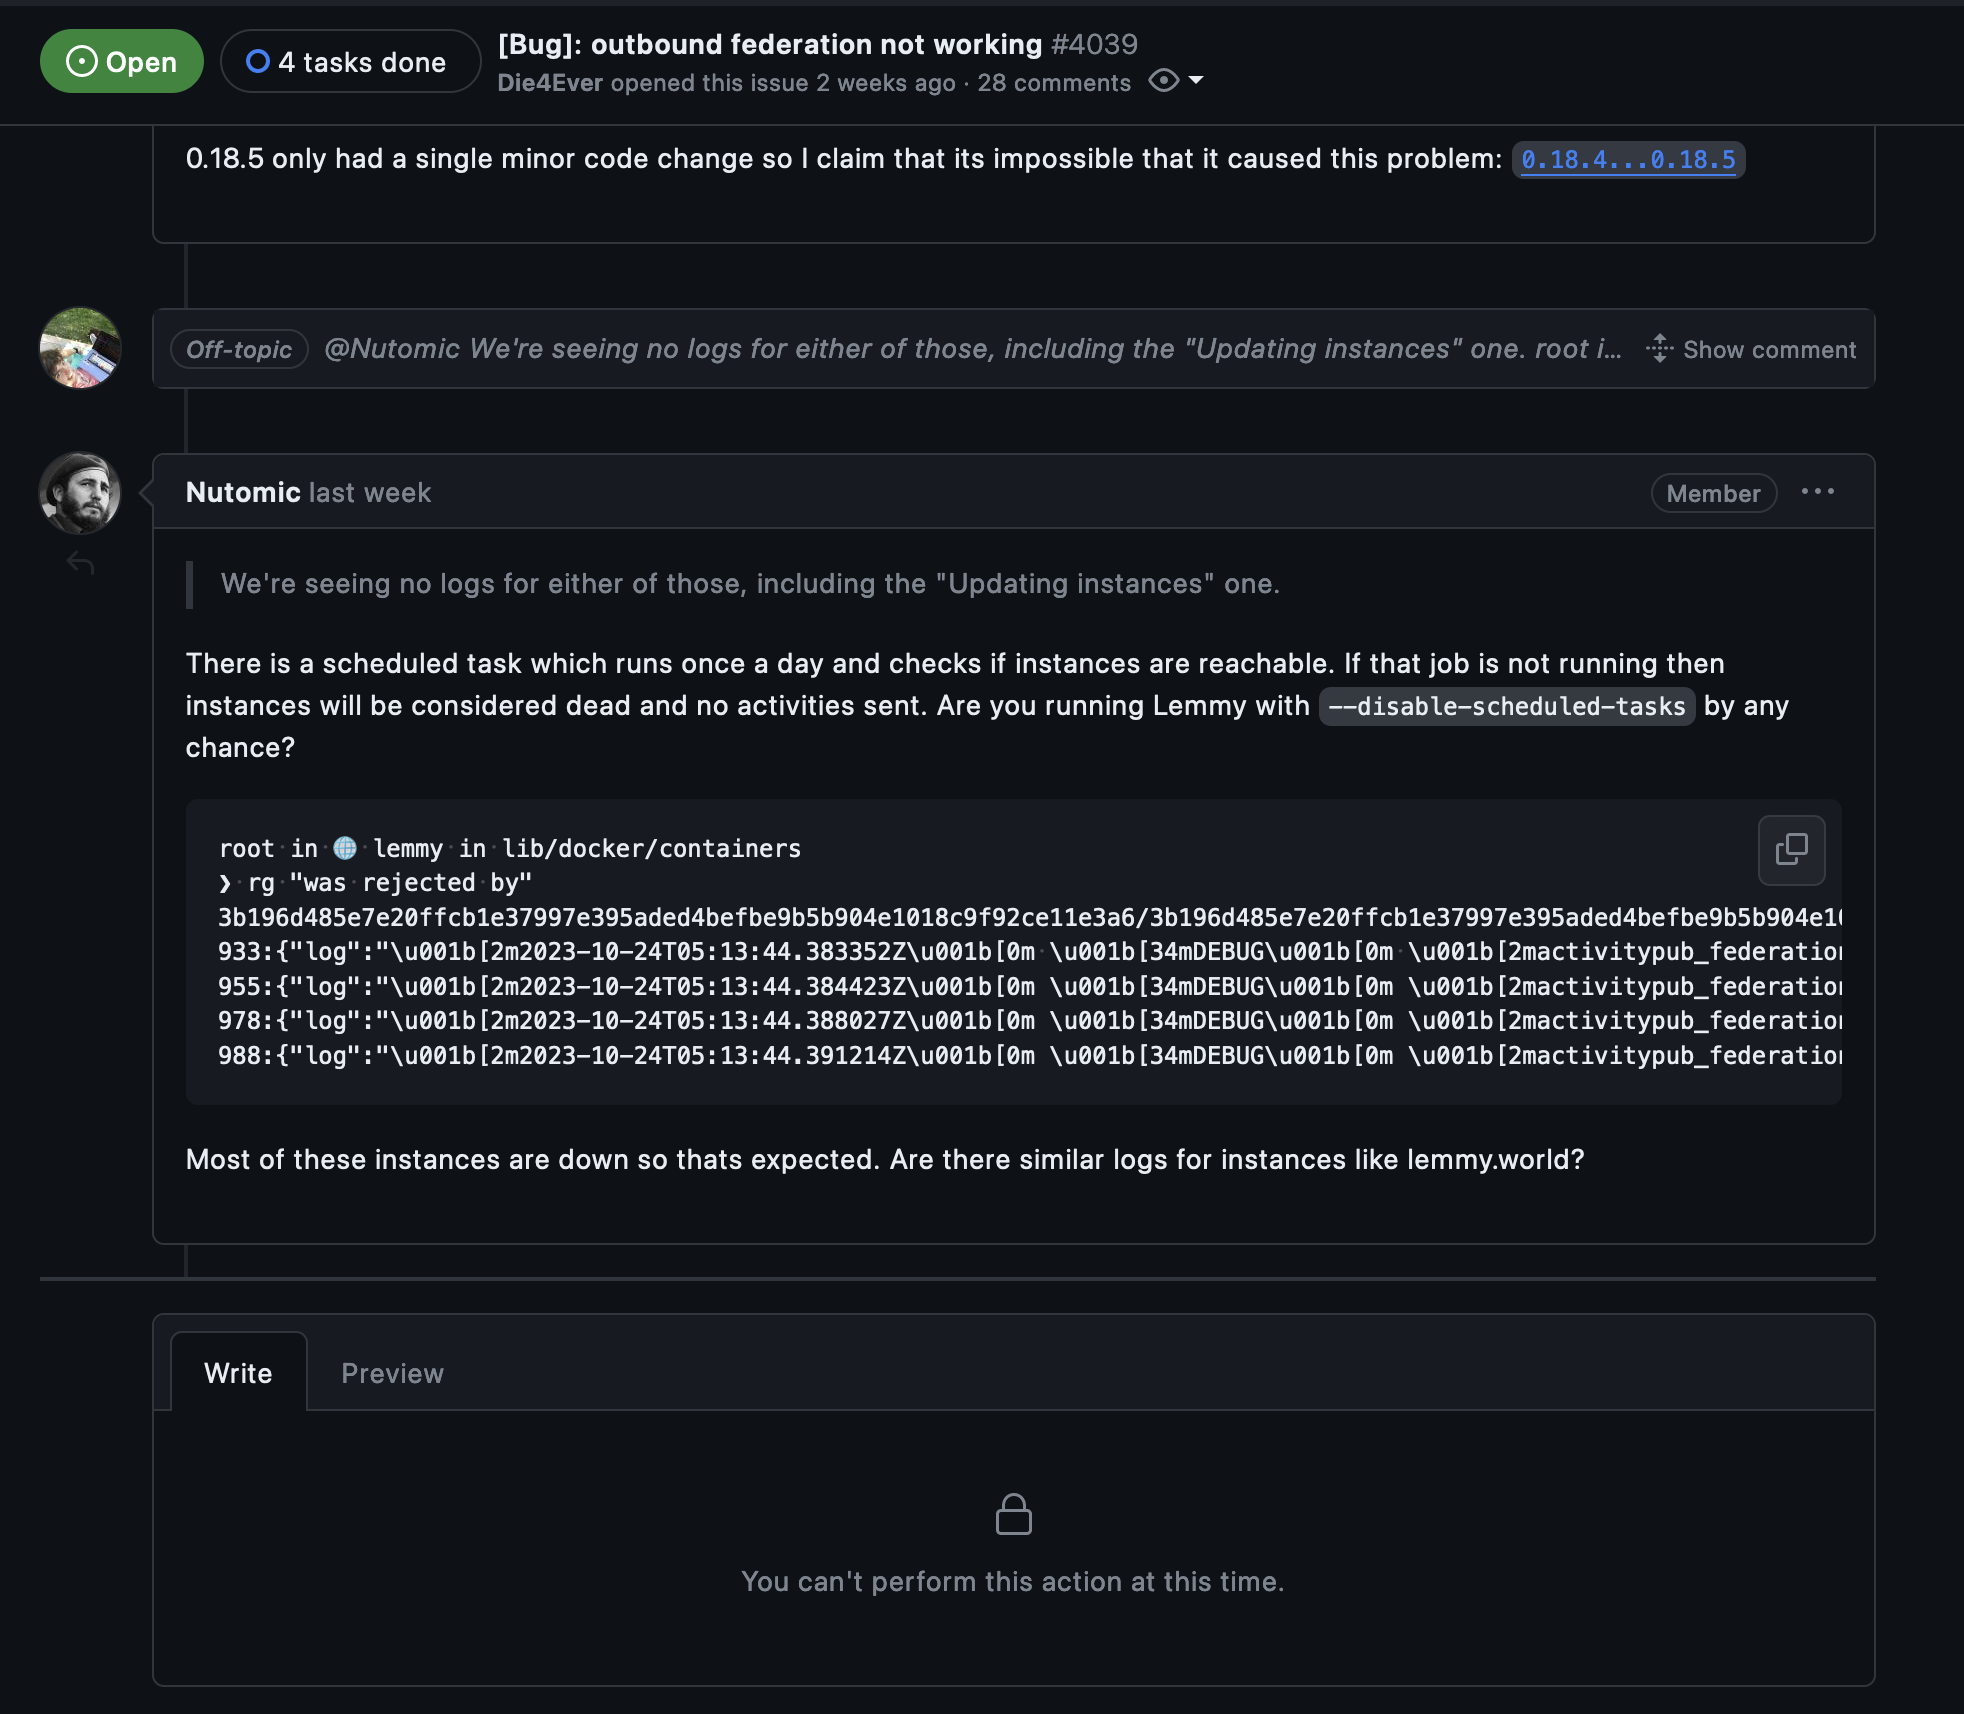Click the reply arrow under Nutomic's avatar

pyautogui.click(x=80, y=564)
